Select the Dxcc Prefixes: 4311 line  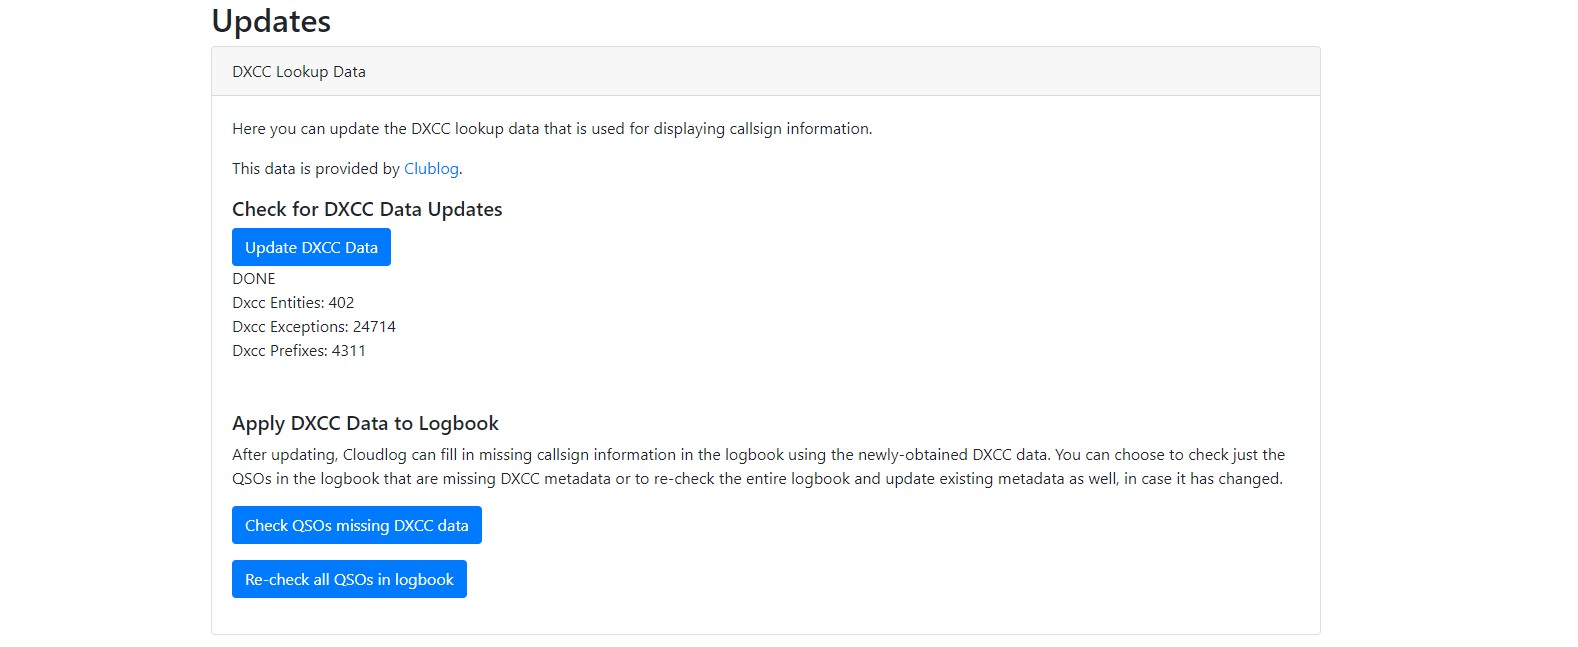[x=299, y=350]
